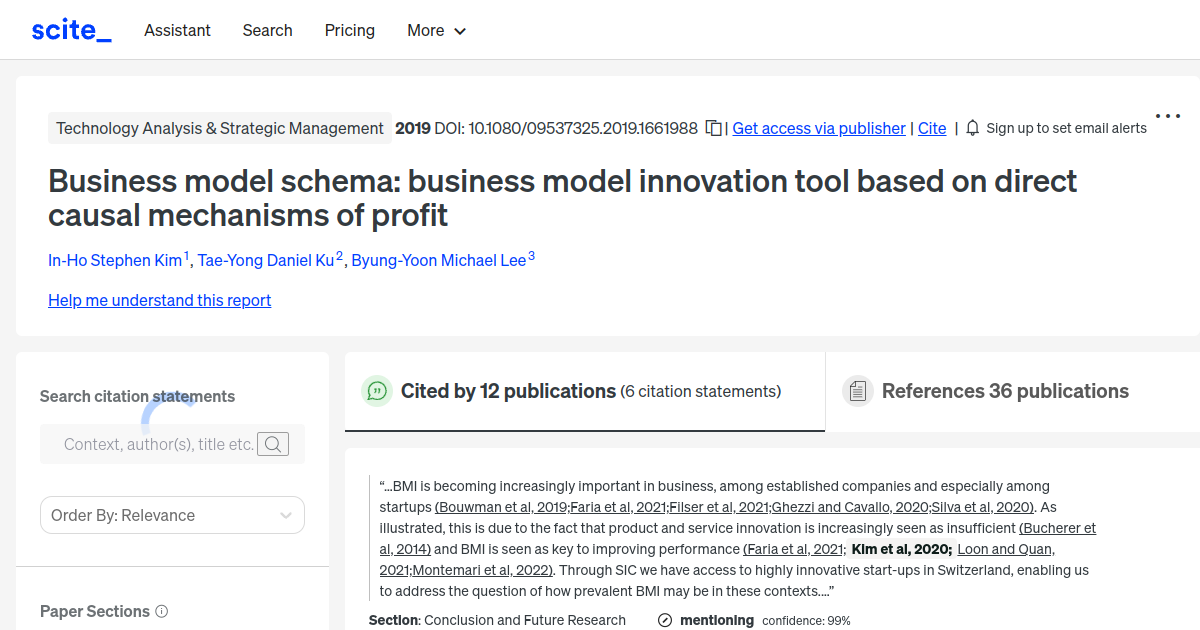Screen dimensions: 1200x630
Task: Expand the More navigation menu
Action: click(436, 31)
